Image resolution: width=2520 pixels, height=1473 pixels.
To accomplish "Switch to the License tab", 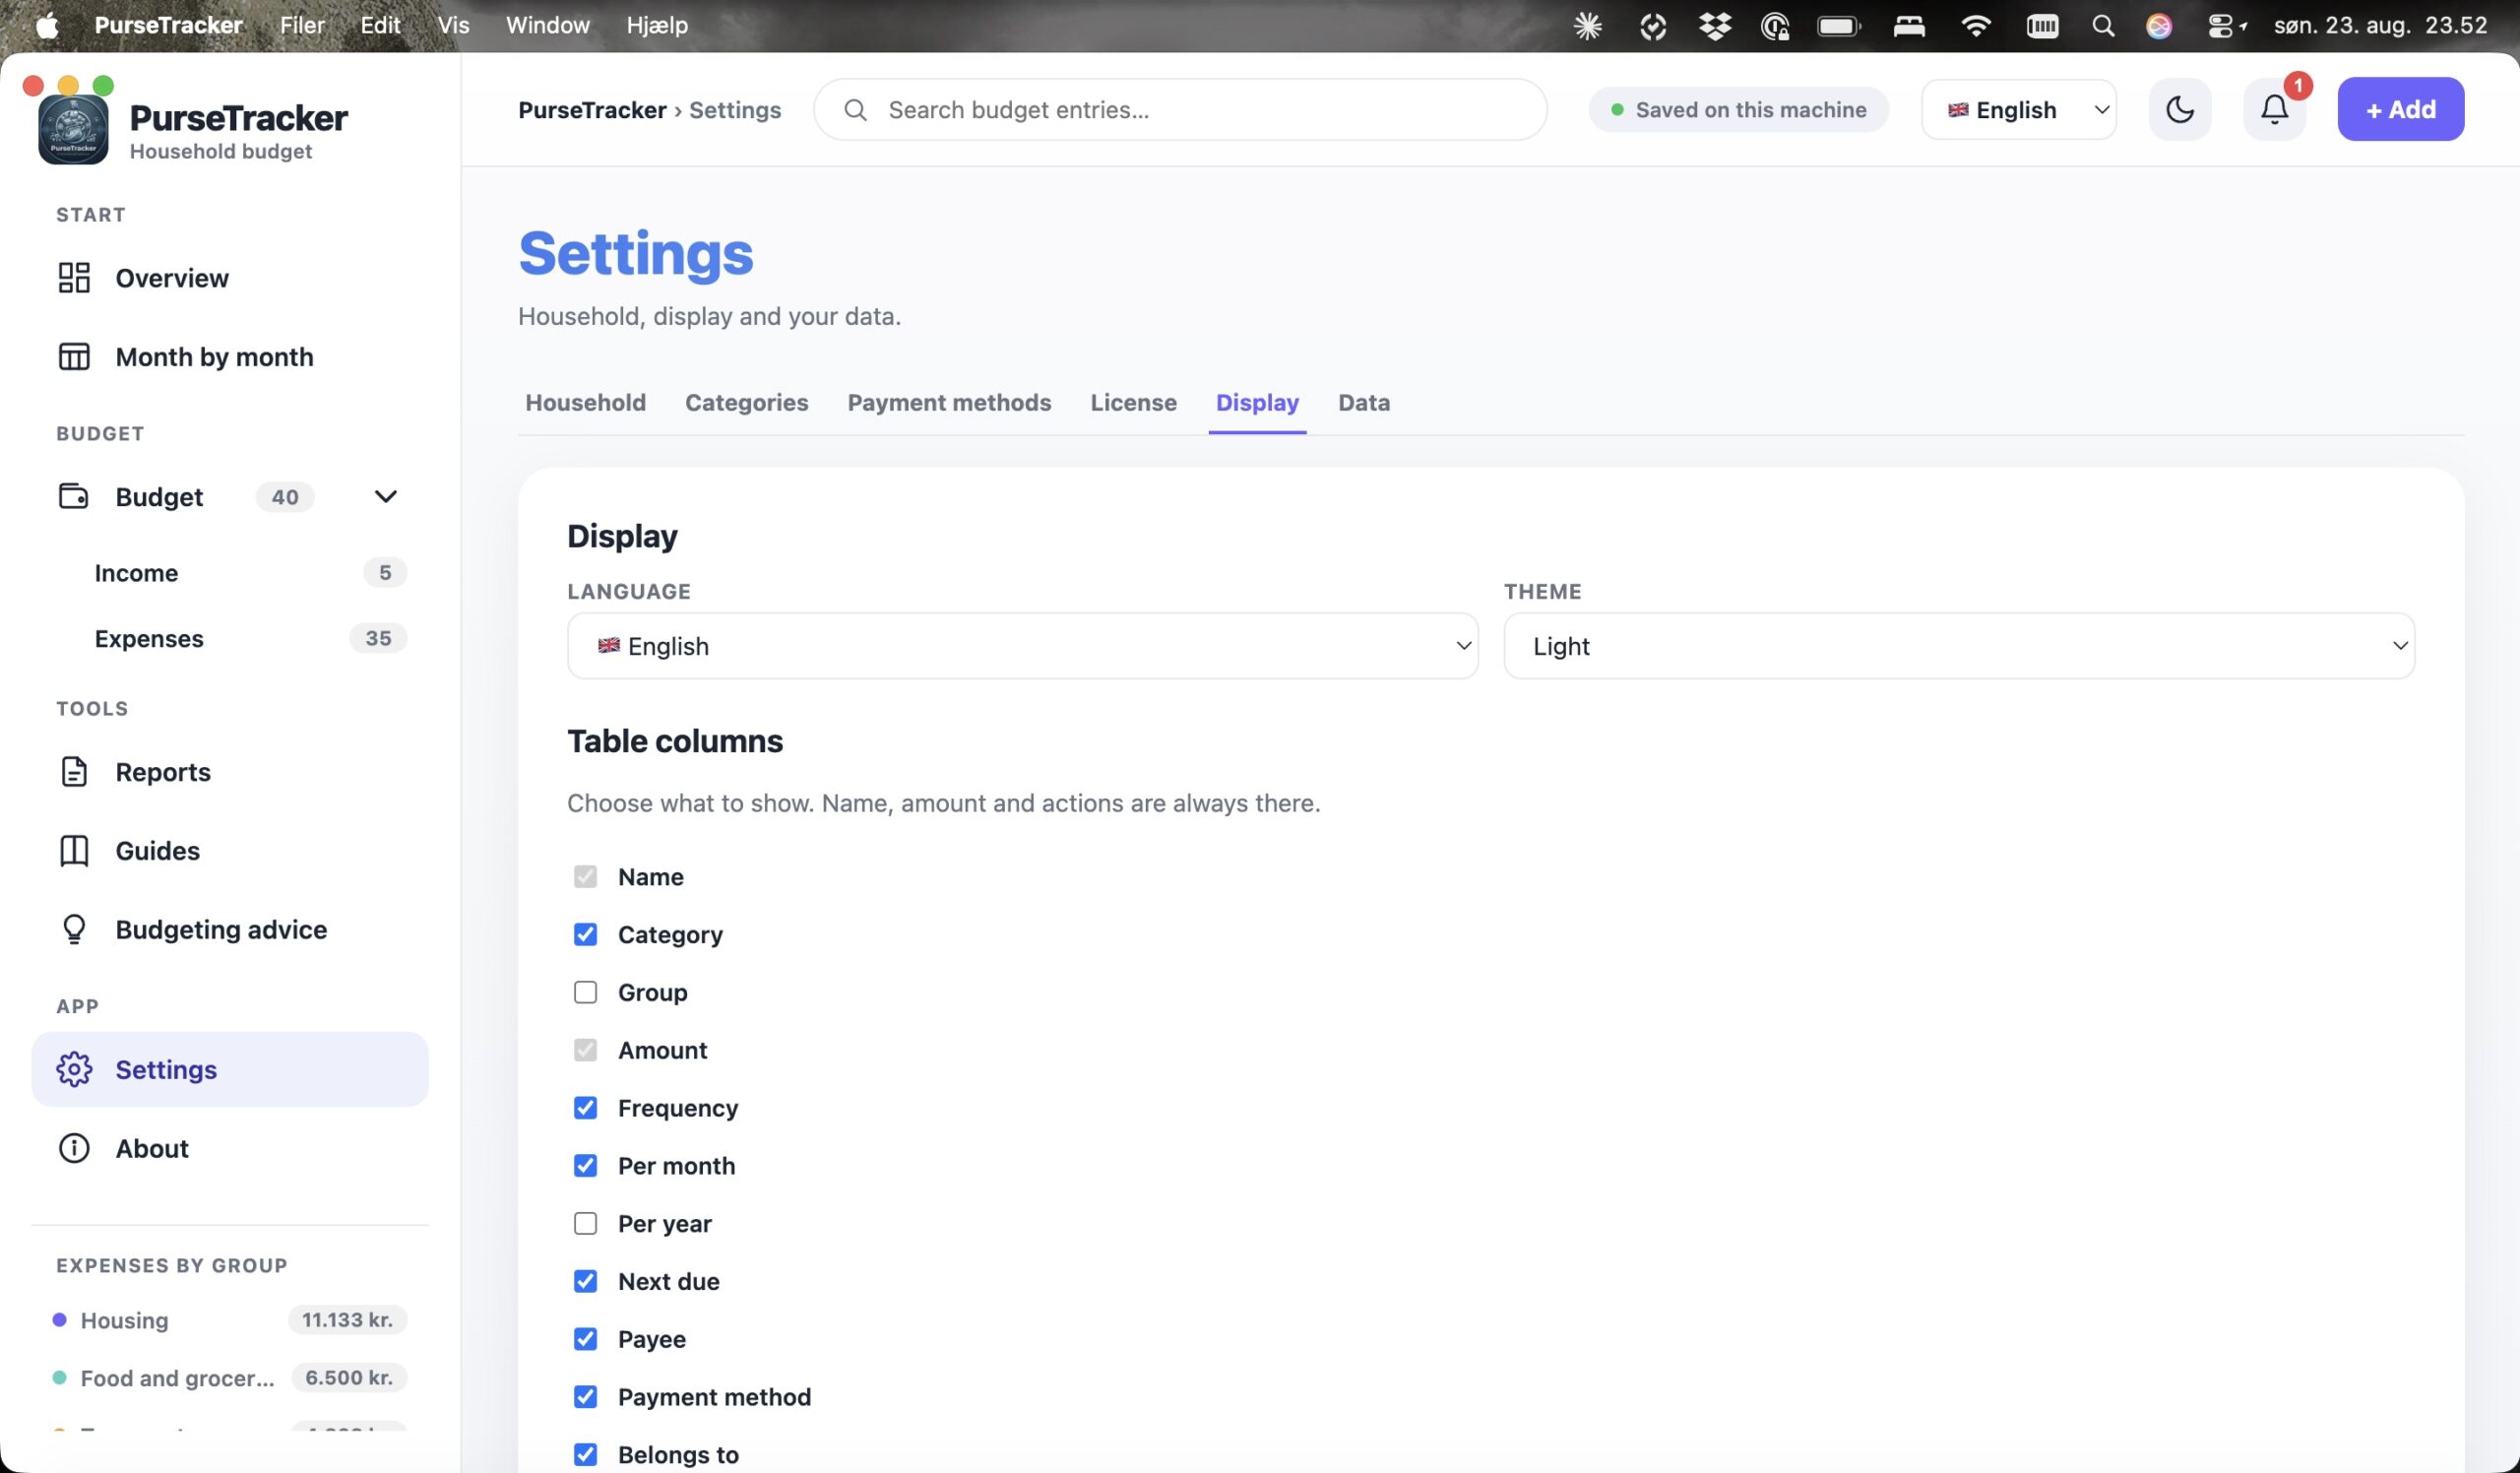I will click(1133, 402).
